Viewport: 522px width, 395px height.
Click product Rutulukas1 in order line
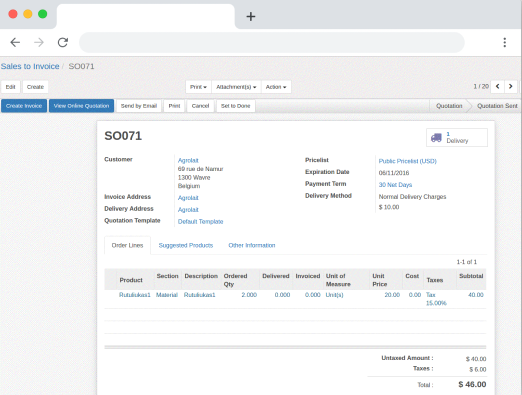[135, 295]
